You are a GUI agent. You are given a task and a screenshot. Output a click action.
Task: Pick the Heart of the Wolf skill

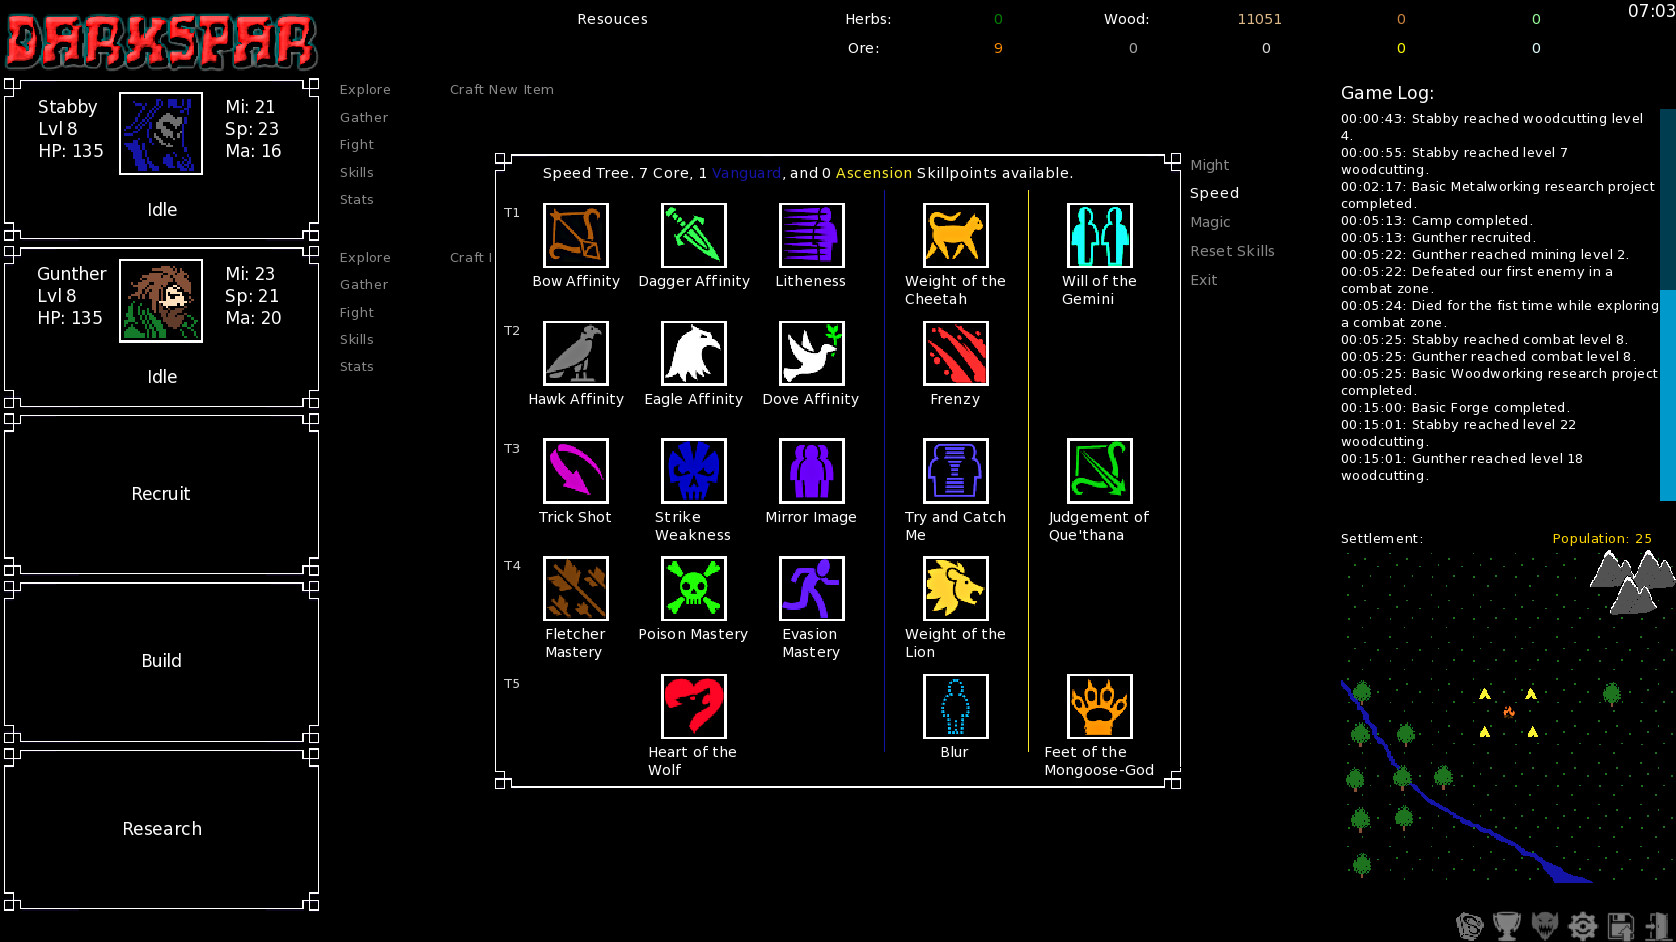[693, 706]
